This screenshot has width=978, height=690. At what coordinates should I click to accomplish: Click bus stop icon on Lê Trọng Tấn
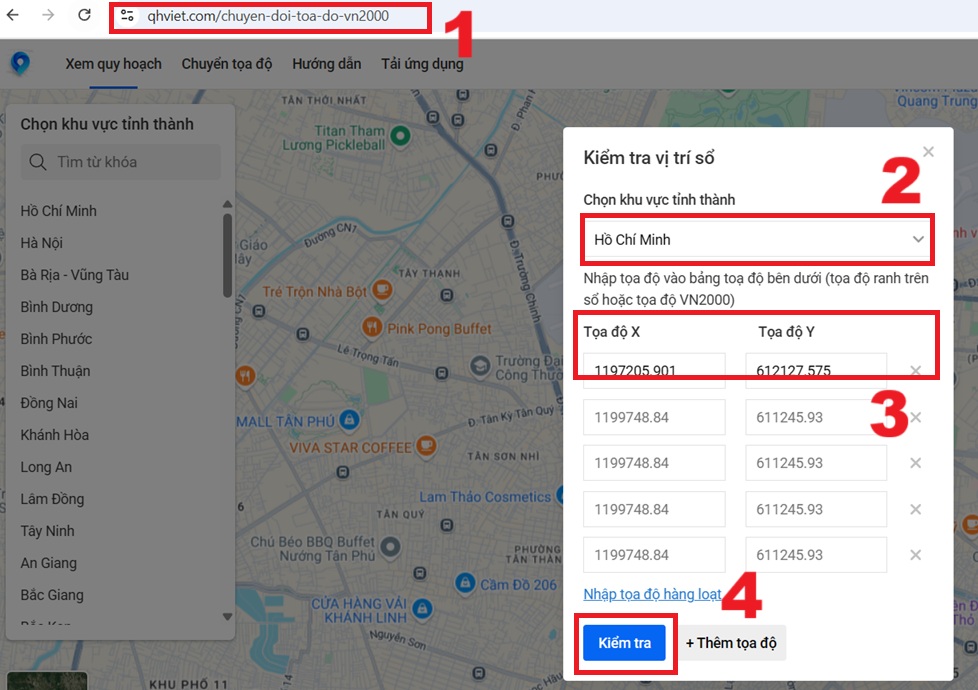442,373
